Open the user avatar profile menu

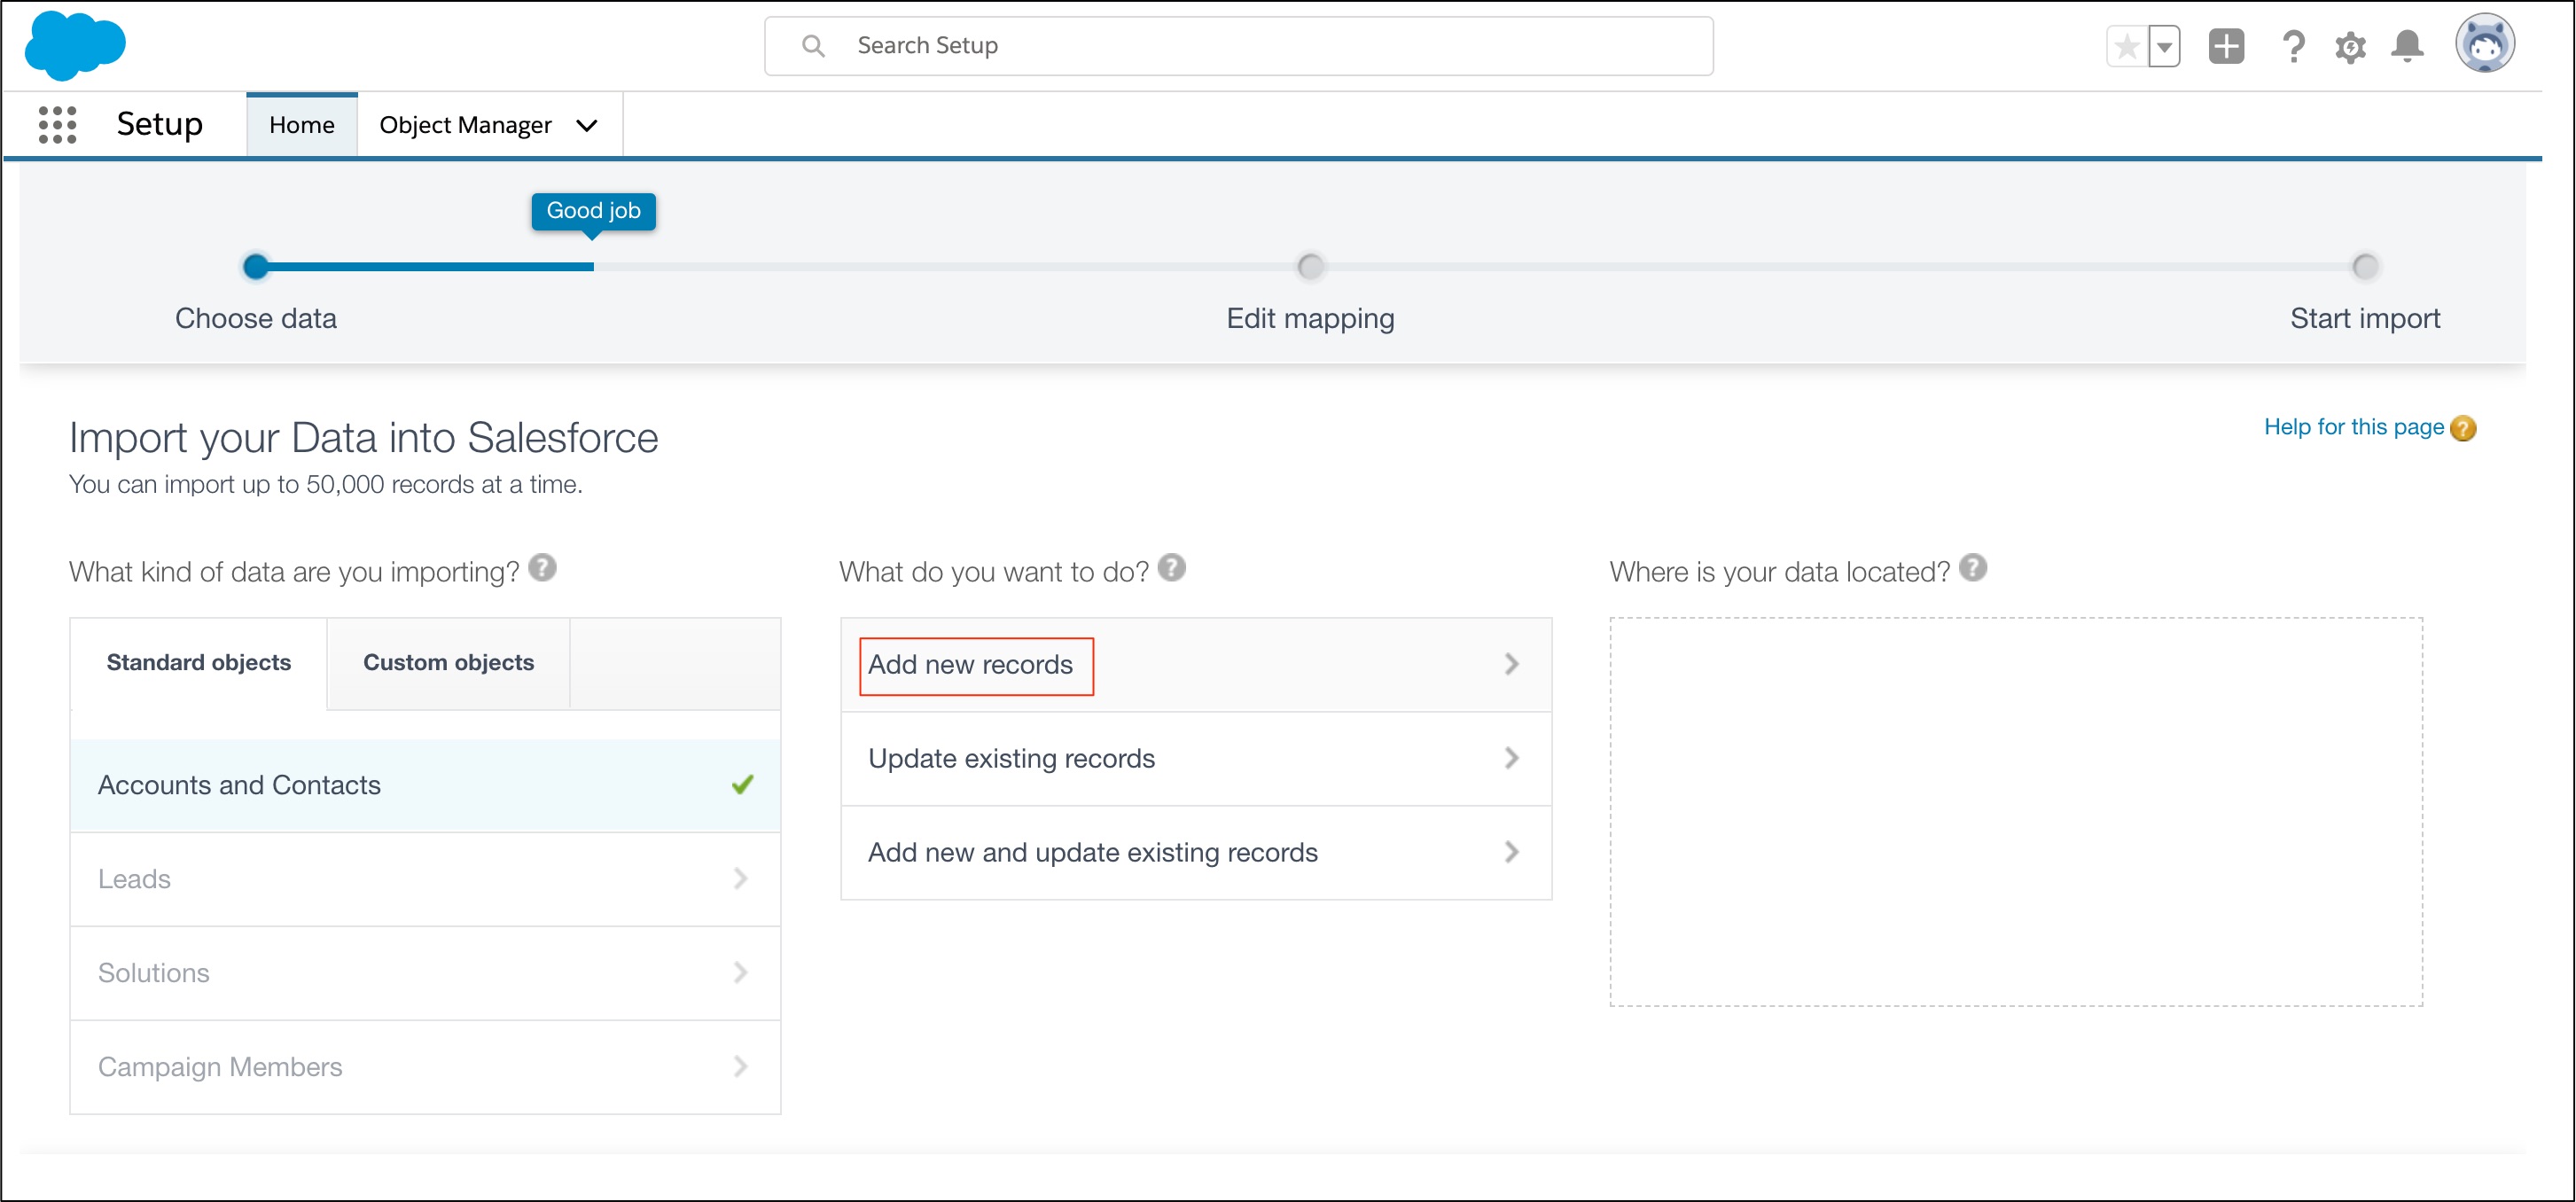pyautogui.click(x=2484, y=44)
